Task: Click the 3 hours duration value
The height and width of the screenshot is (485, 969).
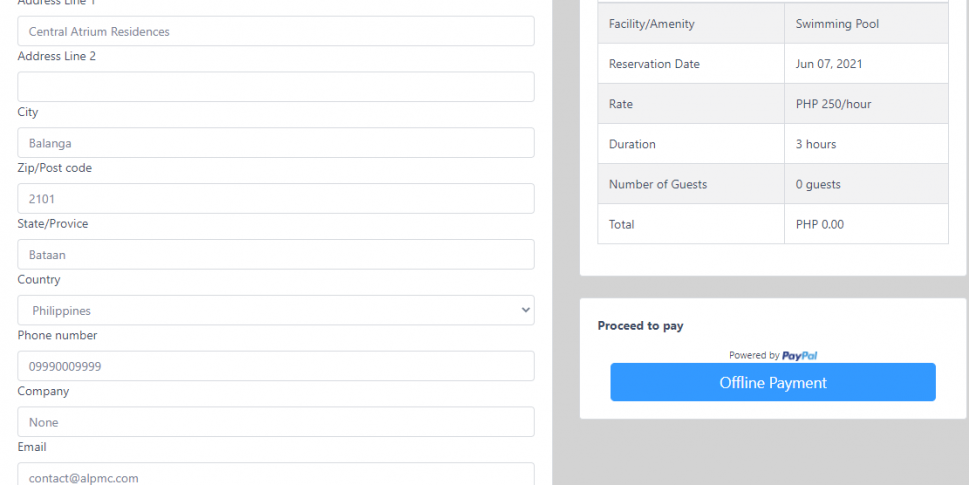Action: point(816,144)
